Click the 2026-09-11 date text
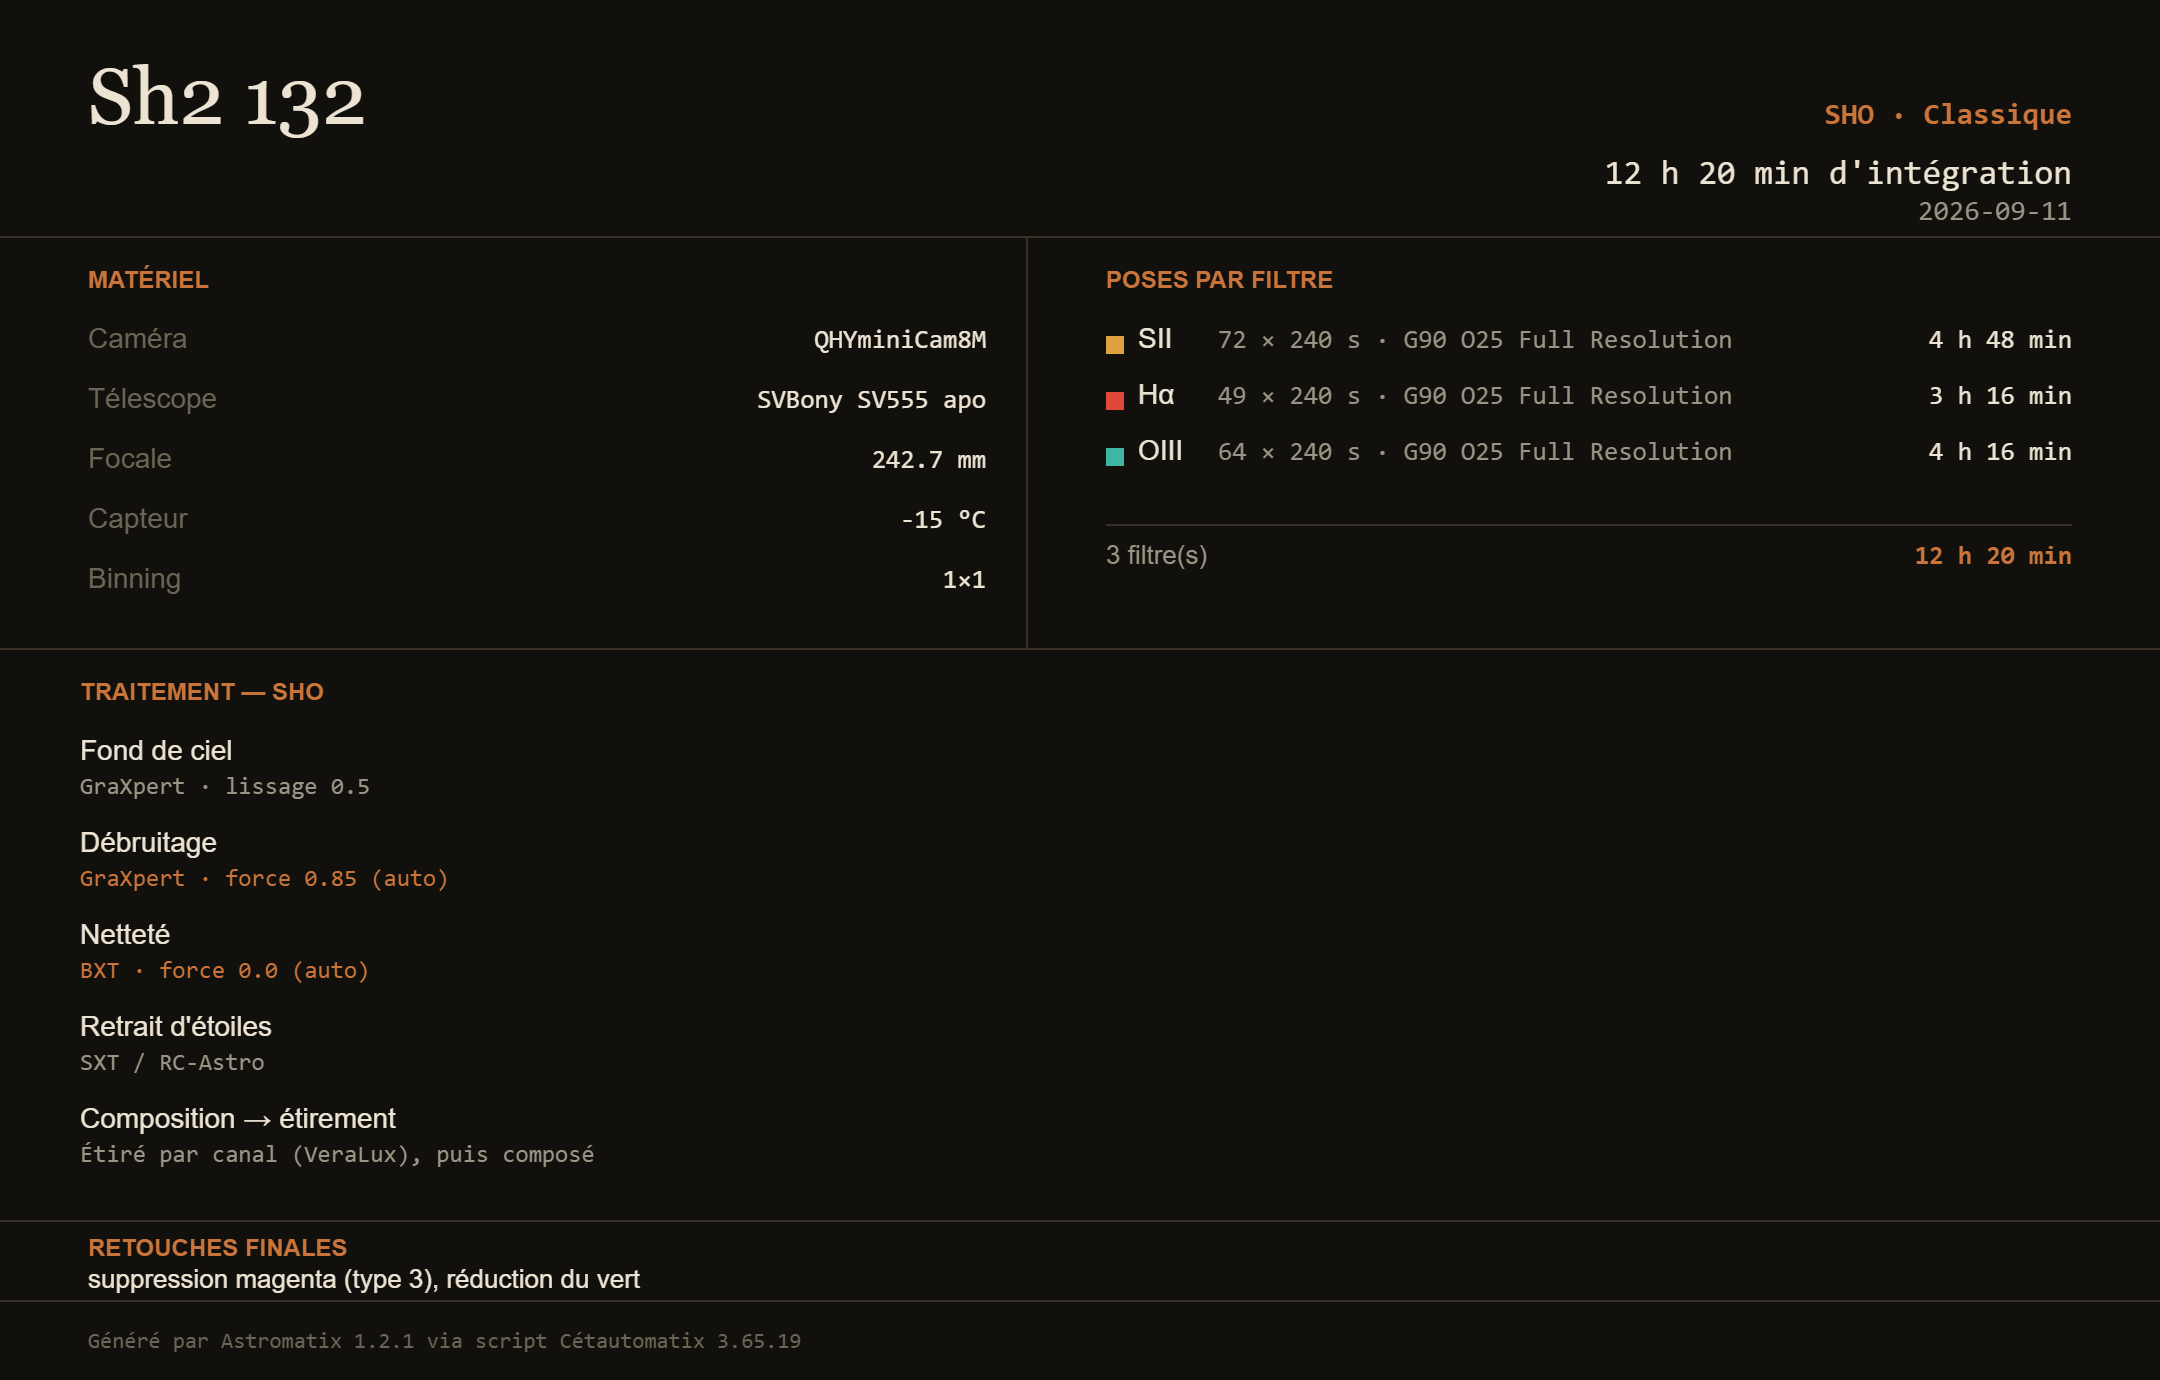Viewport: 2160px width, 1380px height. pos(1994,211)
